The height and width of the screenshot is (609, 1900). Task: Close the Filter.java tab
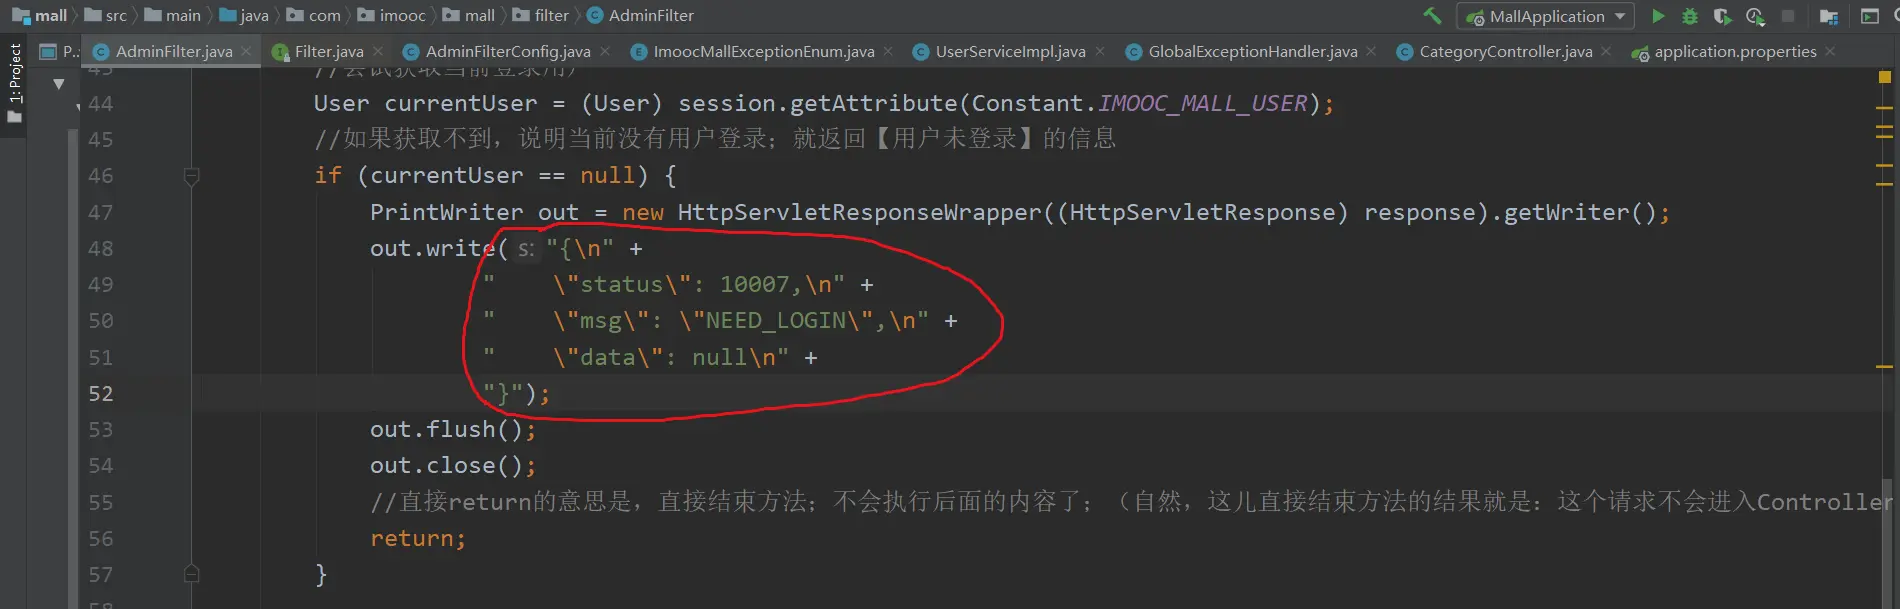point(378,51)
